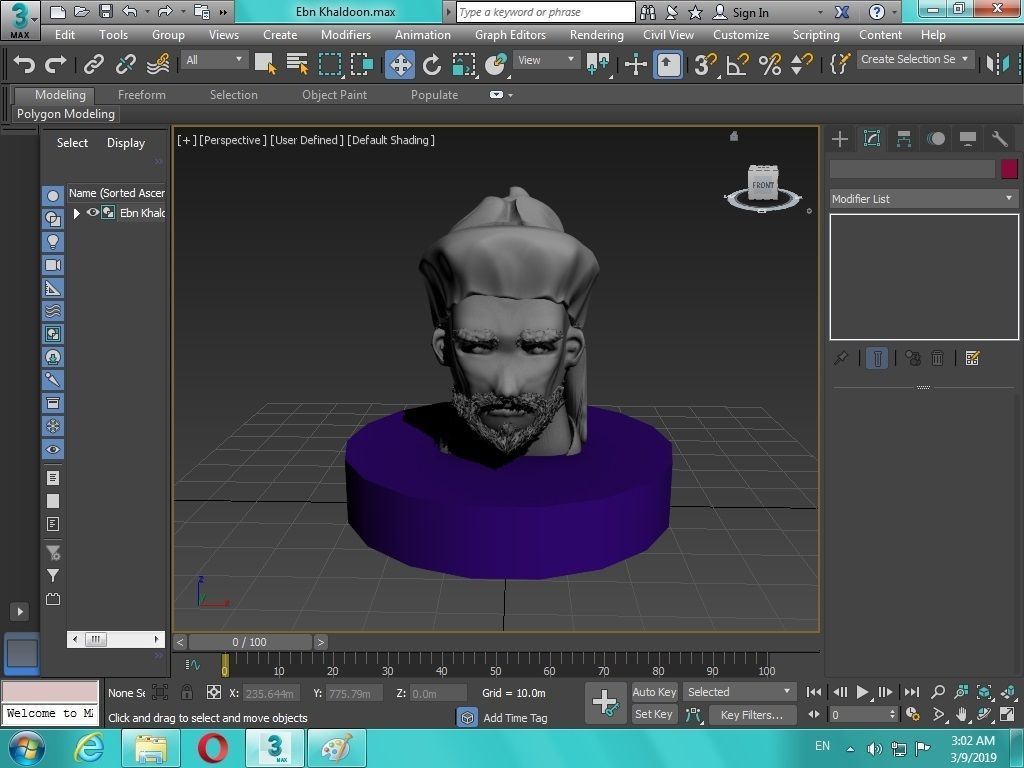Viewport: 1024px width, 768px height.
Task: Toggle the 3D Snaps button
Action: tap(705, 64)
